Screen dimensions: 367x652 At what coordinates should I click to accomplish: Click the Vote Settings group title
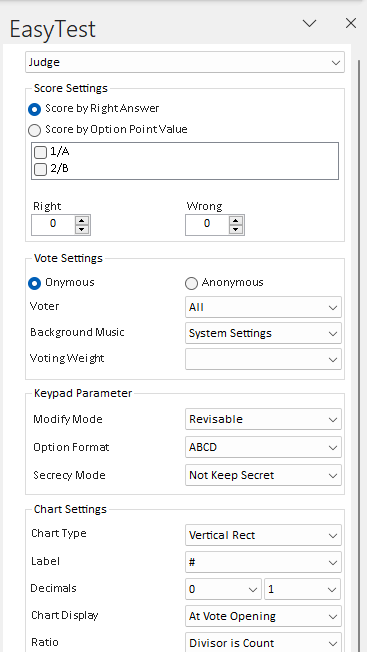point(68,258)
